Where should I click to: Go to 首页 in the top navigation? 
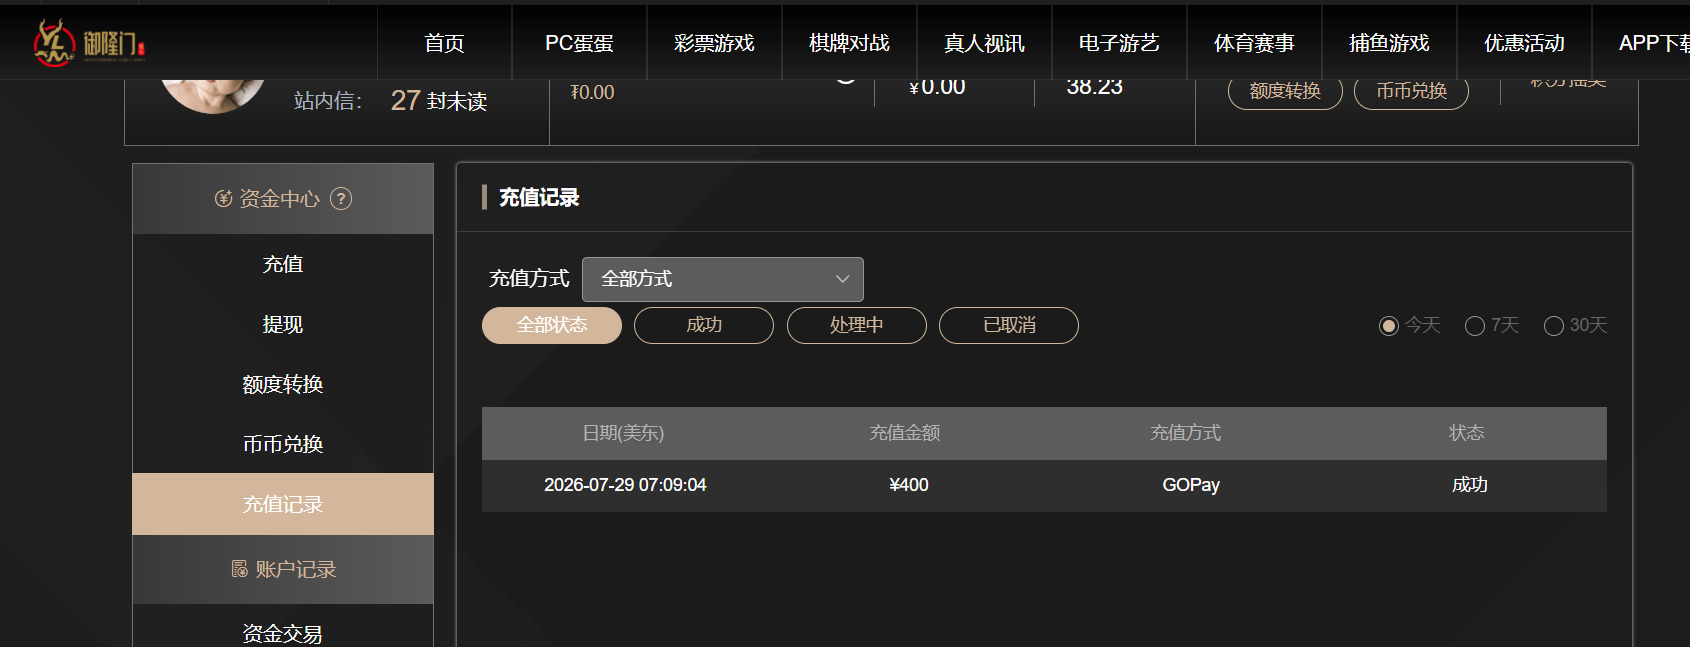click(x=444, y=43)
